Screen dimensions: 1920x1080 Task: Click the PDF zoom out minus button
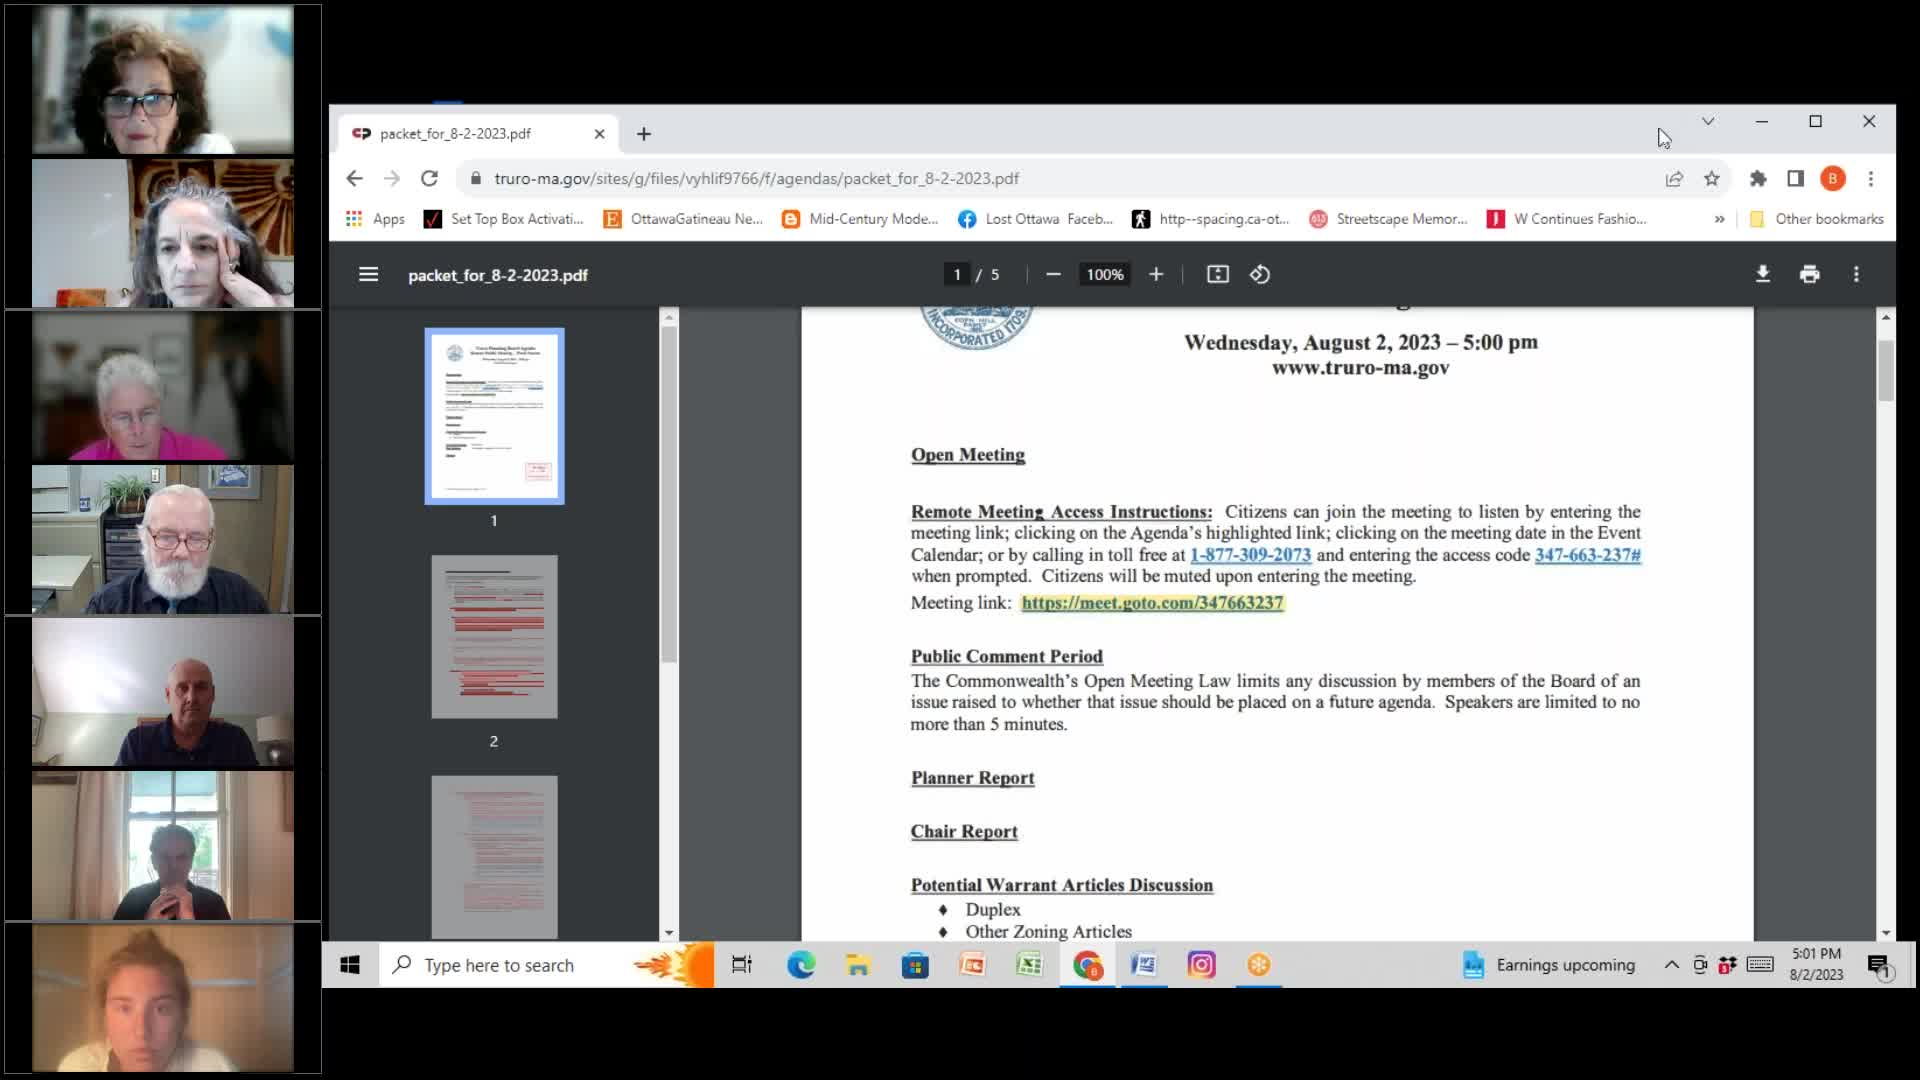[x=1053, y=274]
